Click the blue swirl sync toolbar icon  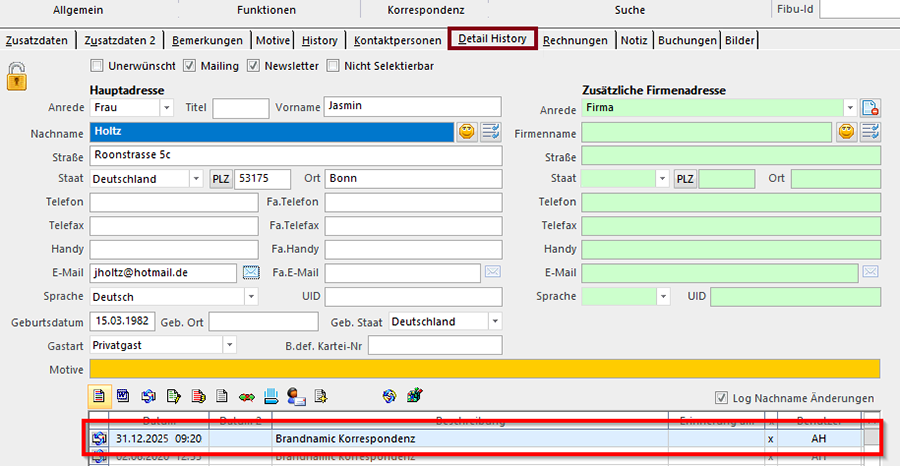(x=148, y=395)
